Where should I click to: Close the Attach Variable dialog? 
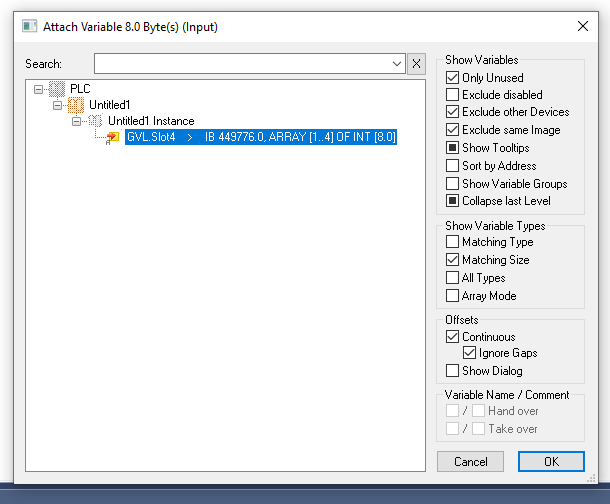coord(582,26)
